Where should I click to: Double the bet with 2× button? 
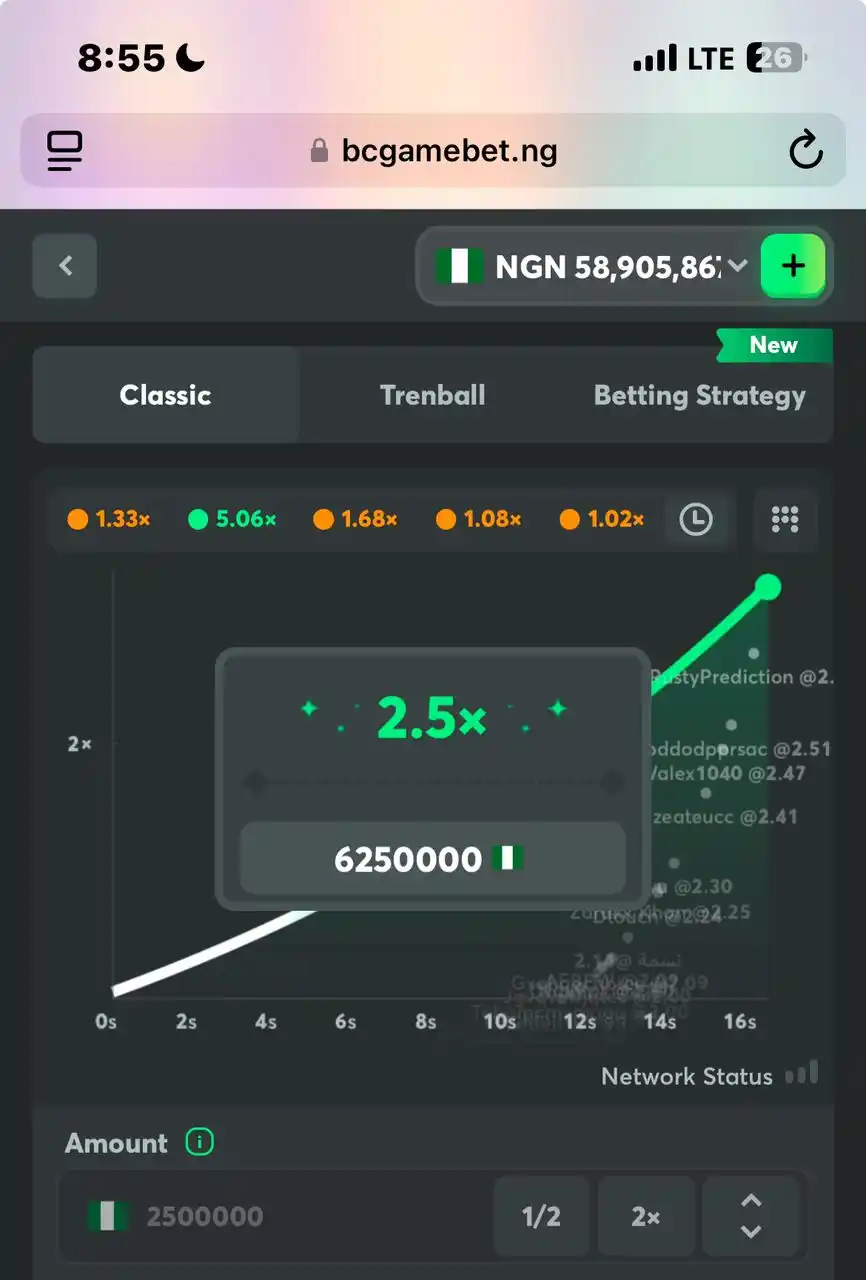(x=646, y=1216)
